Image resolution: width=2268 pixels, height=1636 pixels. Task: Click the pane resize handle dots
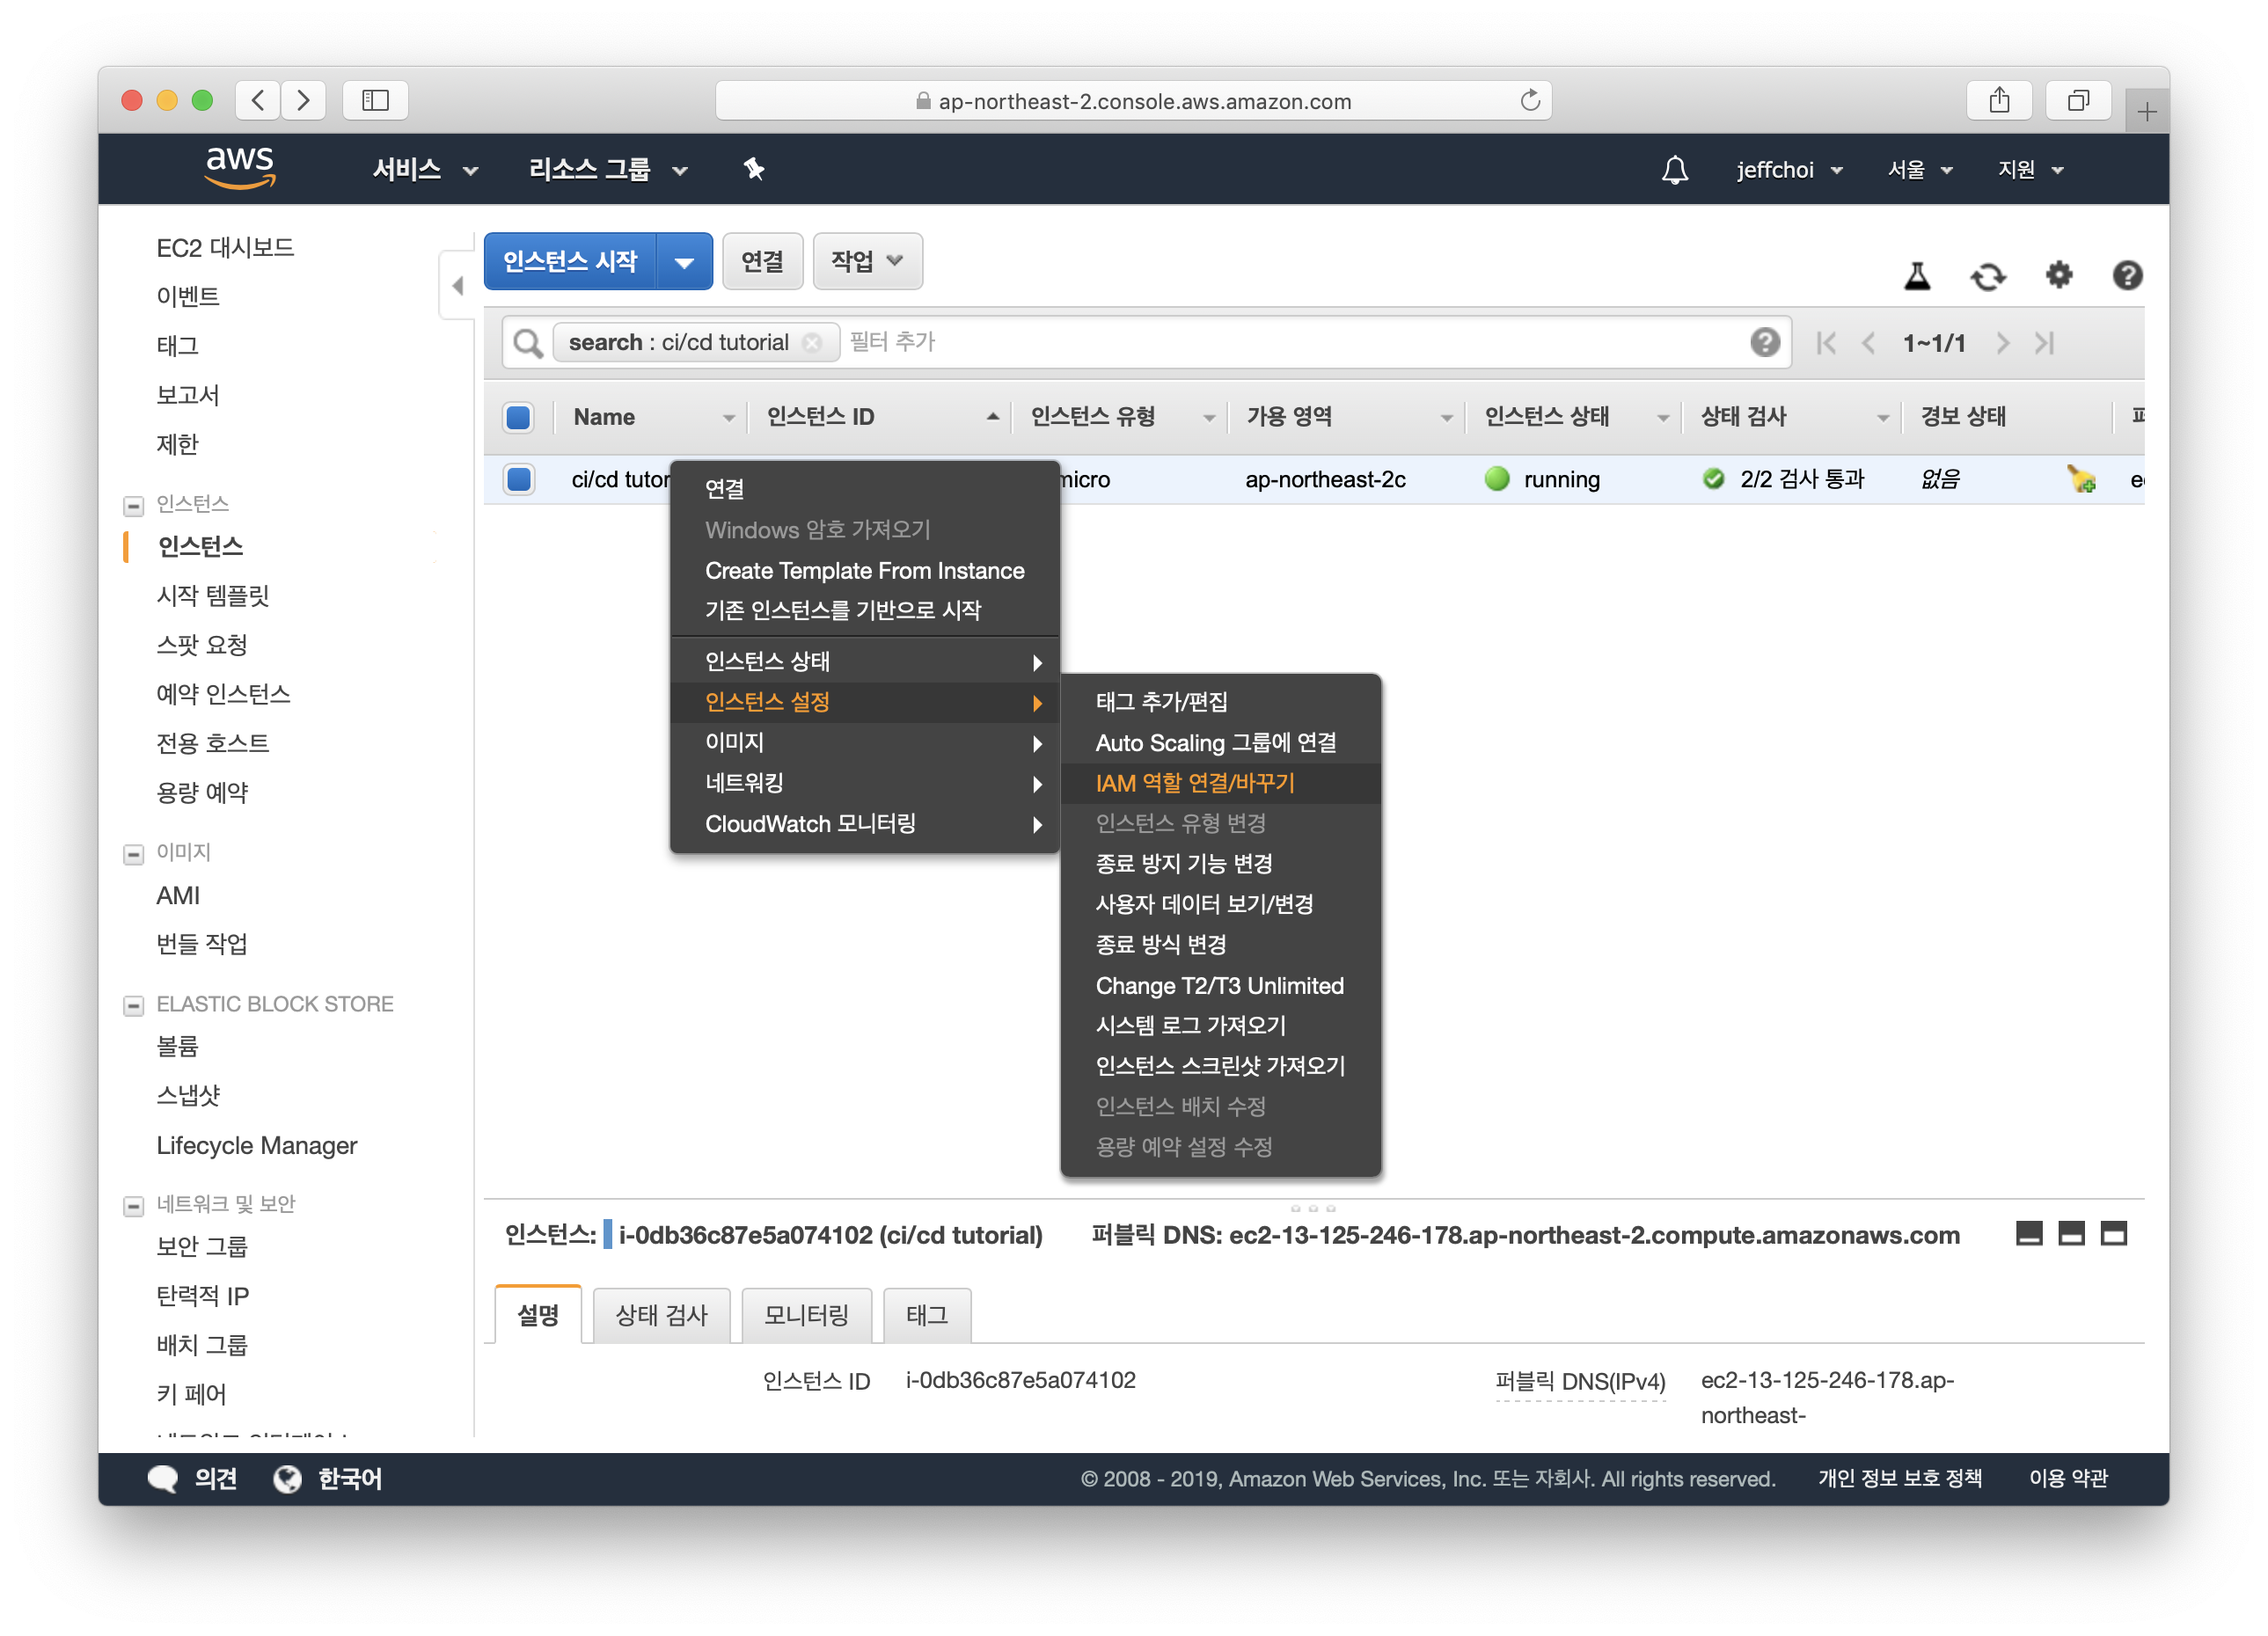[1313, 1208]
